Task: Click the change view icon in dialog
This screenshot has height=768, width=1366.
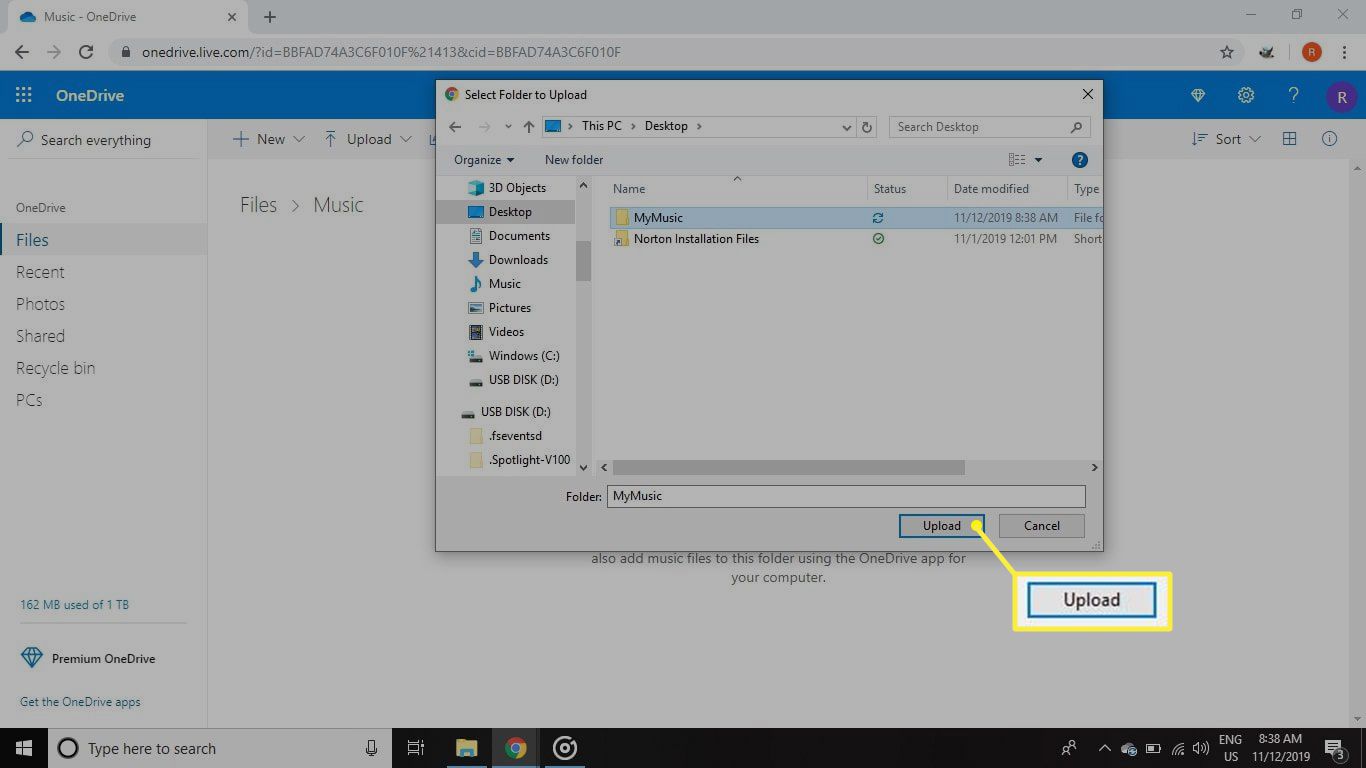Action: click(1017, 160)
